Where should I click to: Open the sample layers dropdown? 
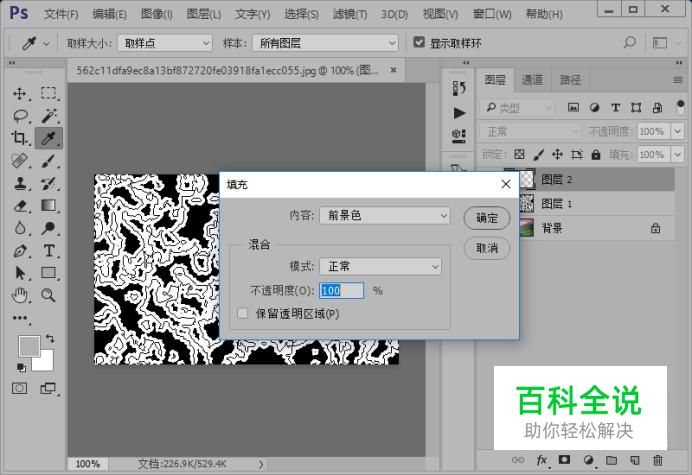tap(325, 43)
